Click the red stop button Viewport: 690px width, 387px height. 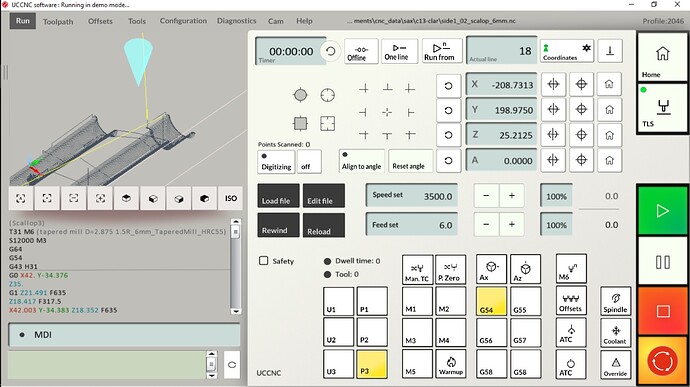click(x=662, y=311)
